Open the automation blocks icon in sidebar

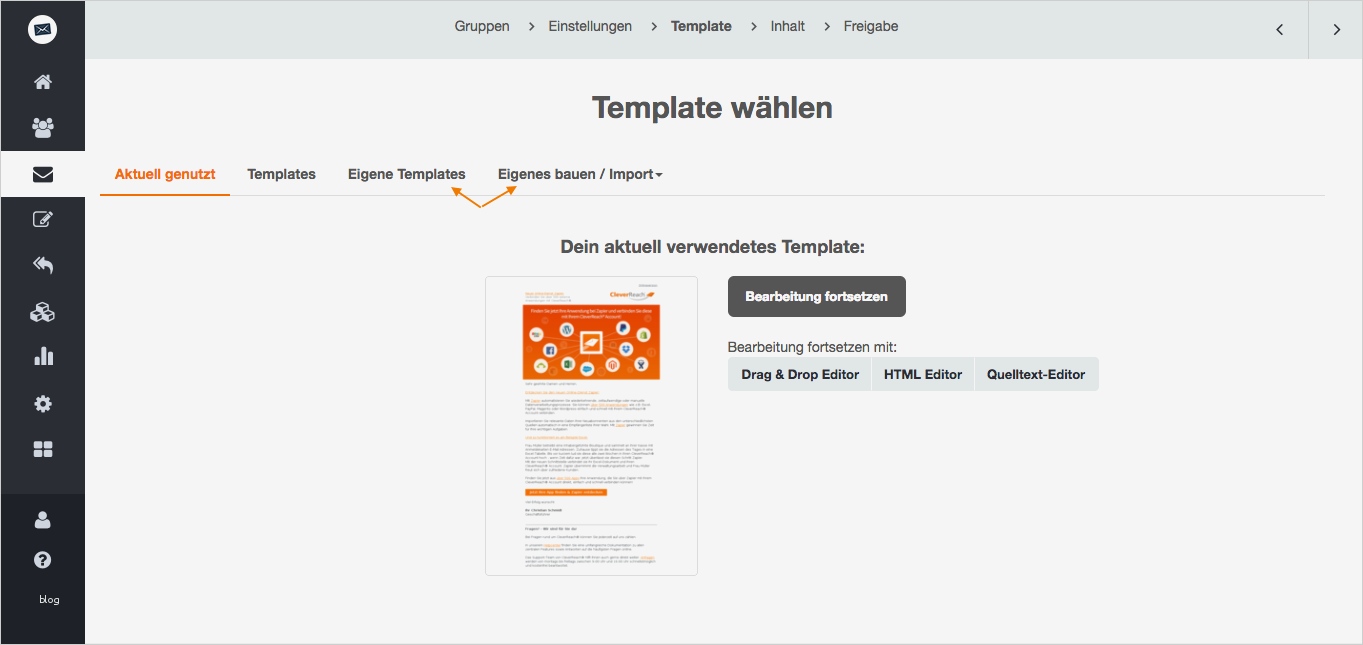[x=42, y=311]
